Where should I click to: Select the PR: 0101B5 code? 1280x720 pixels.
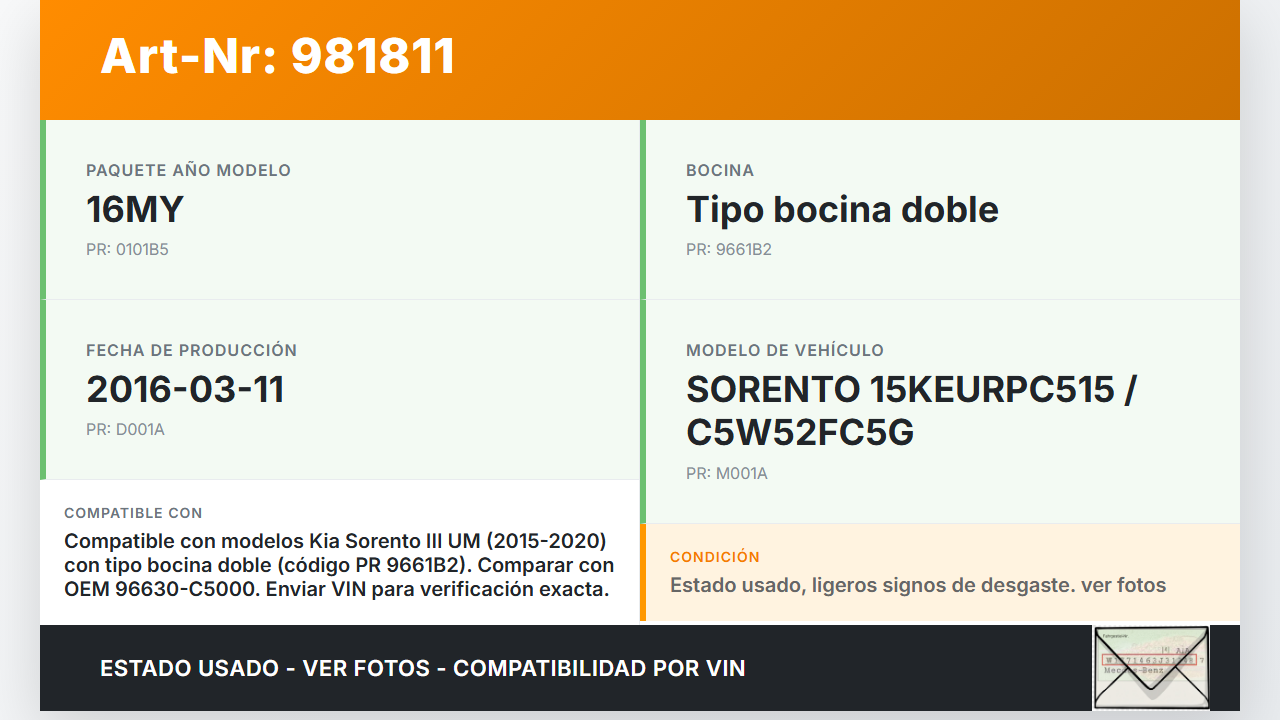point(127,250)
